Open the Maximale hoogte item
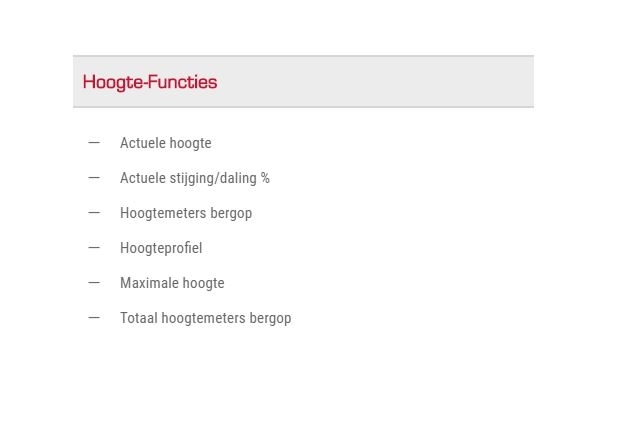Viewport: 617px width, 425px height. click(x=172, y=283)
